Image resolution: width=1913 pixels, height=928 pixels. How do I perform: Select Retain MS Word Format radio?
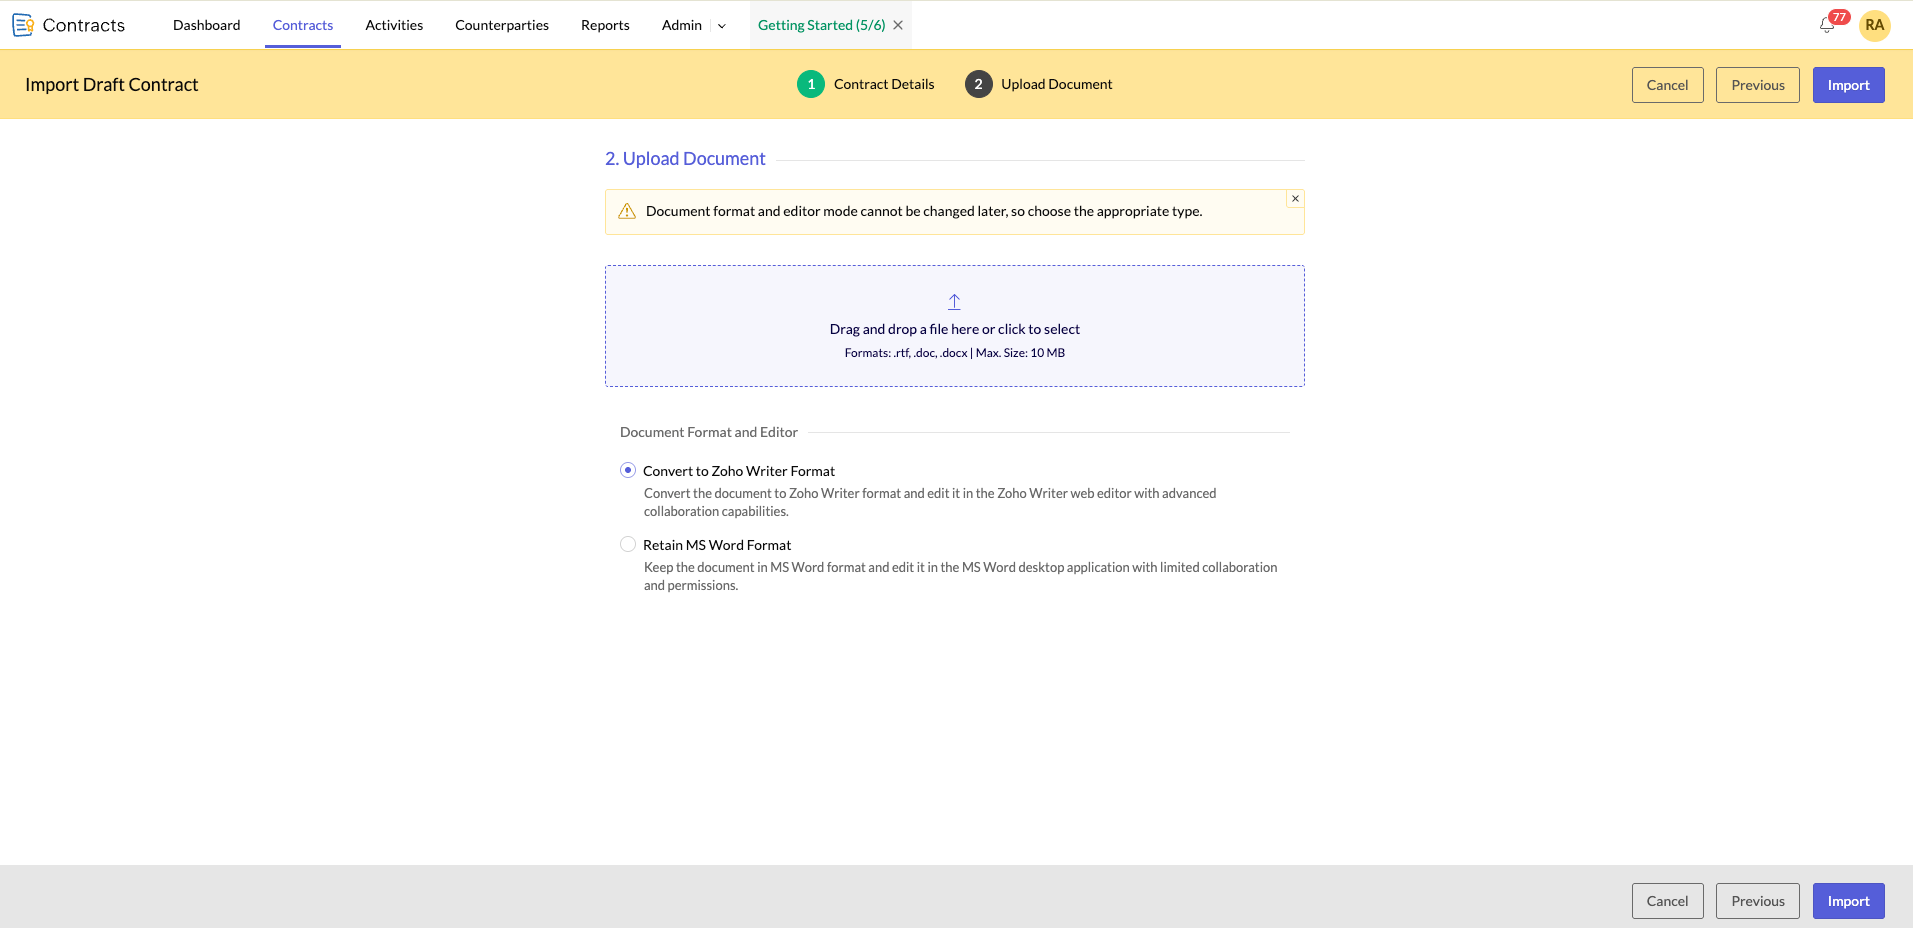click(628, 544)
